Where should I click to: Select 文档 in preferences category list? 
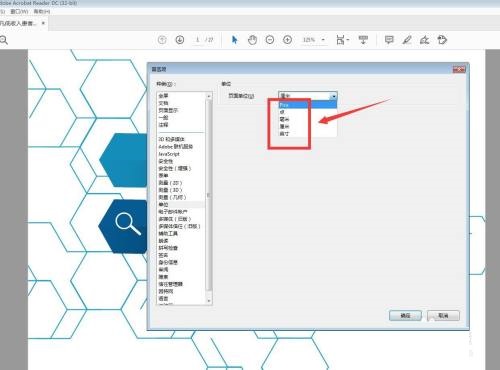click(163, 103)
